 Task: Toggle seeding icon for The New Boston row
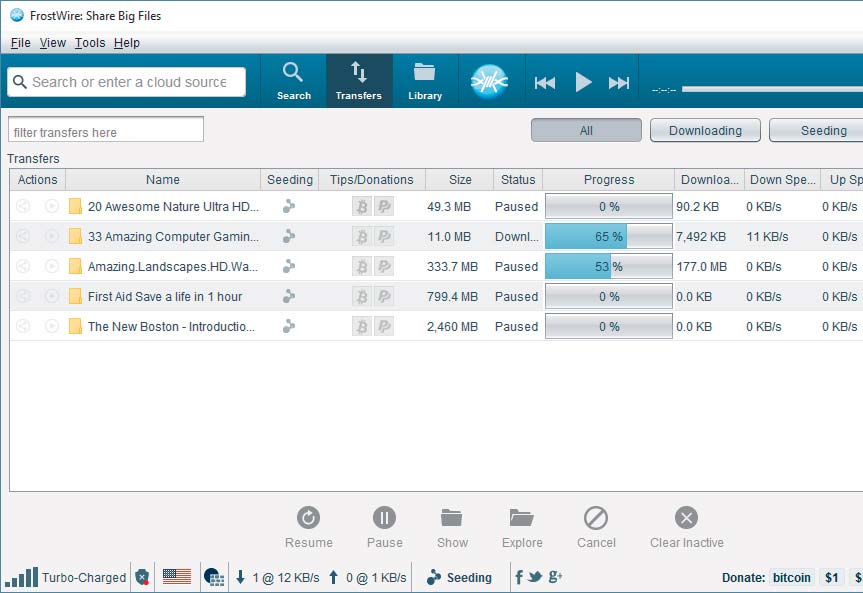pyautogui.click(x=289, y=327)
